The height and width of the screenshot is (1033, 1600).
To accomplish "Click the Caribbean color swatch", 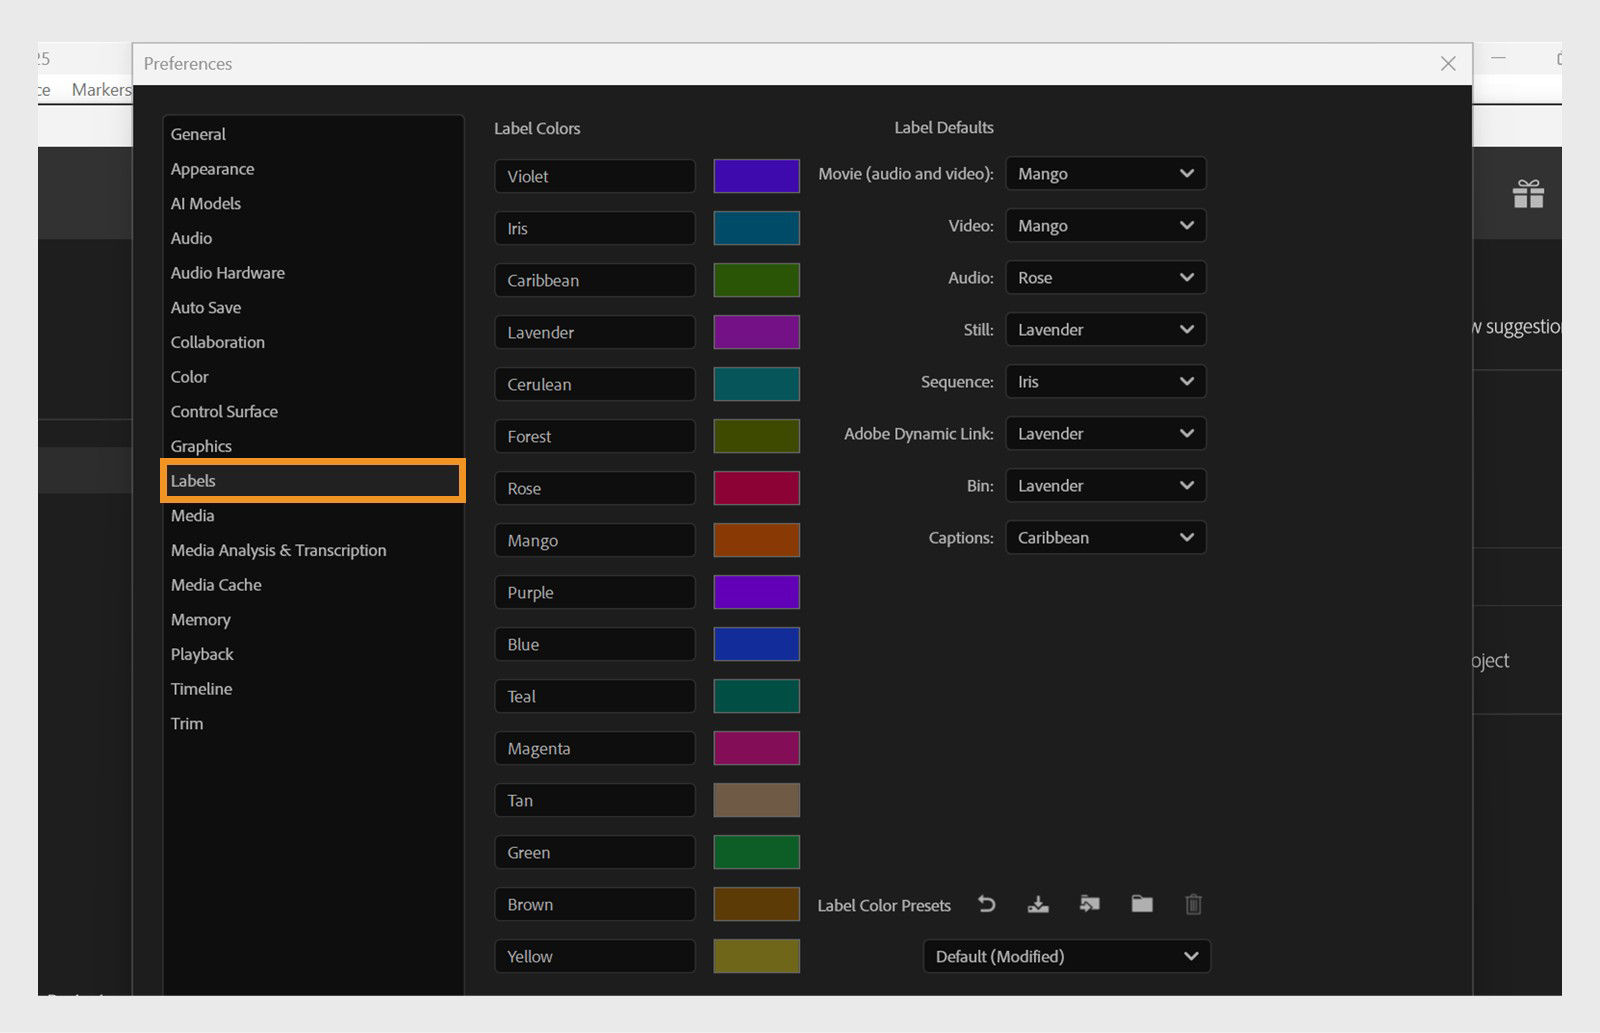I will point(756,280).
